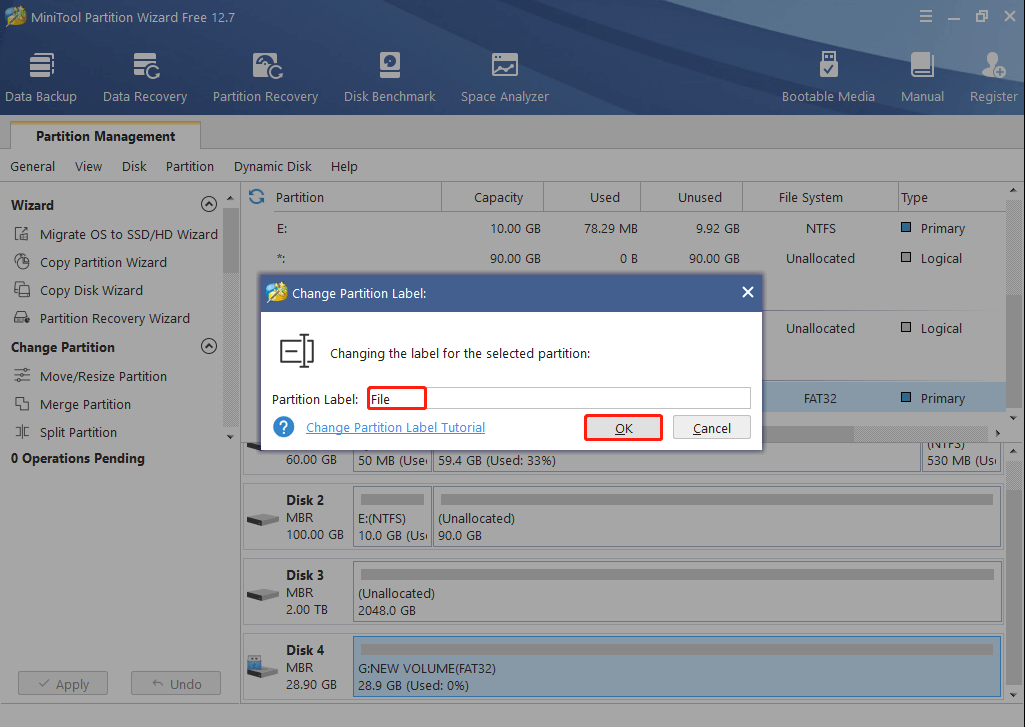Click Migrate OS to SSD/HD Wizard

click(x=129, y=234)
